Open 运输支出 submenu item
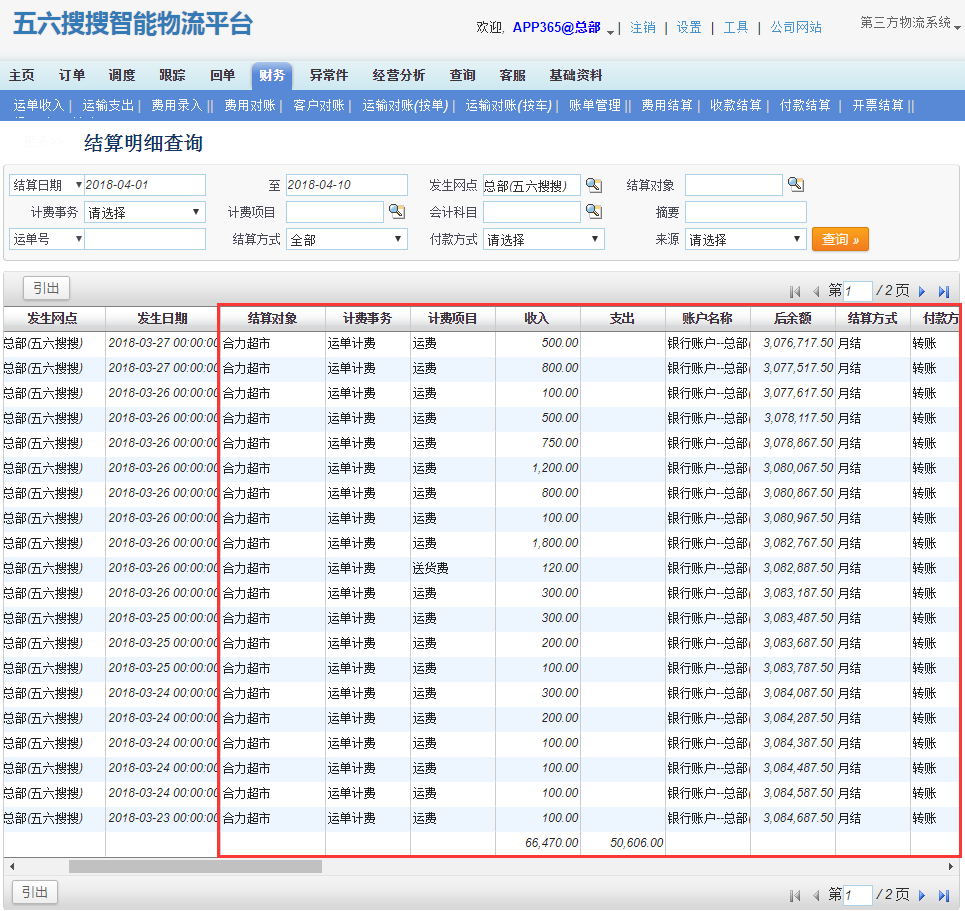This screenshot has height=911, width=965. pos(108,105)
